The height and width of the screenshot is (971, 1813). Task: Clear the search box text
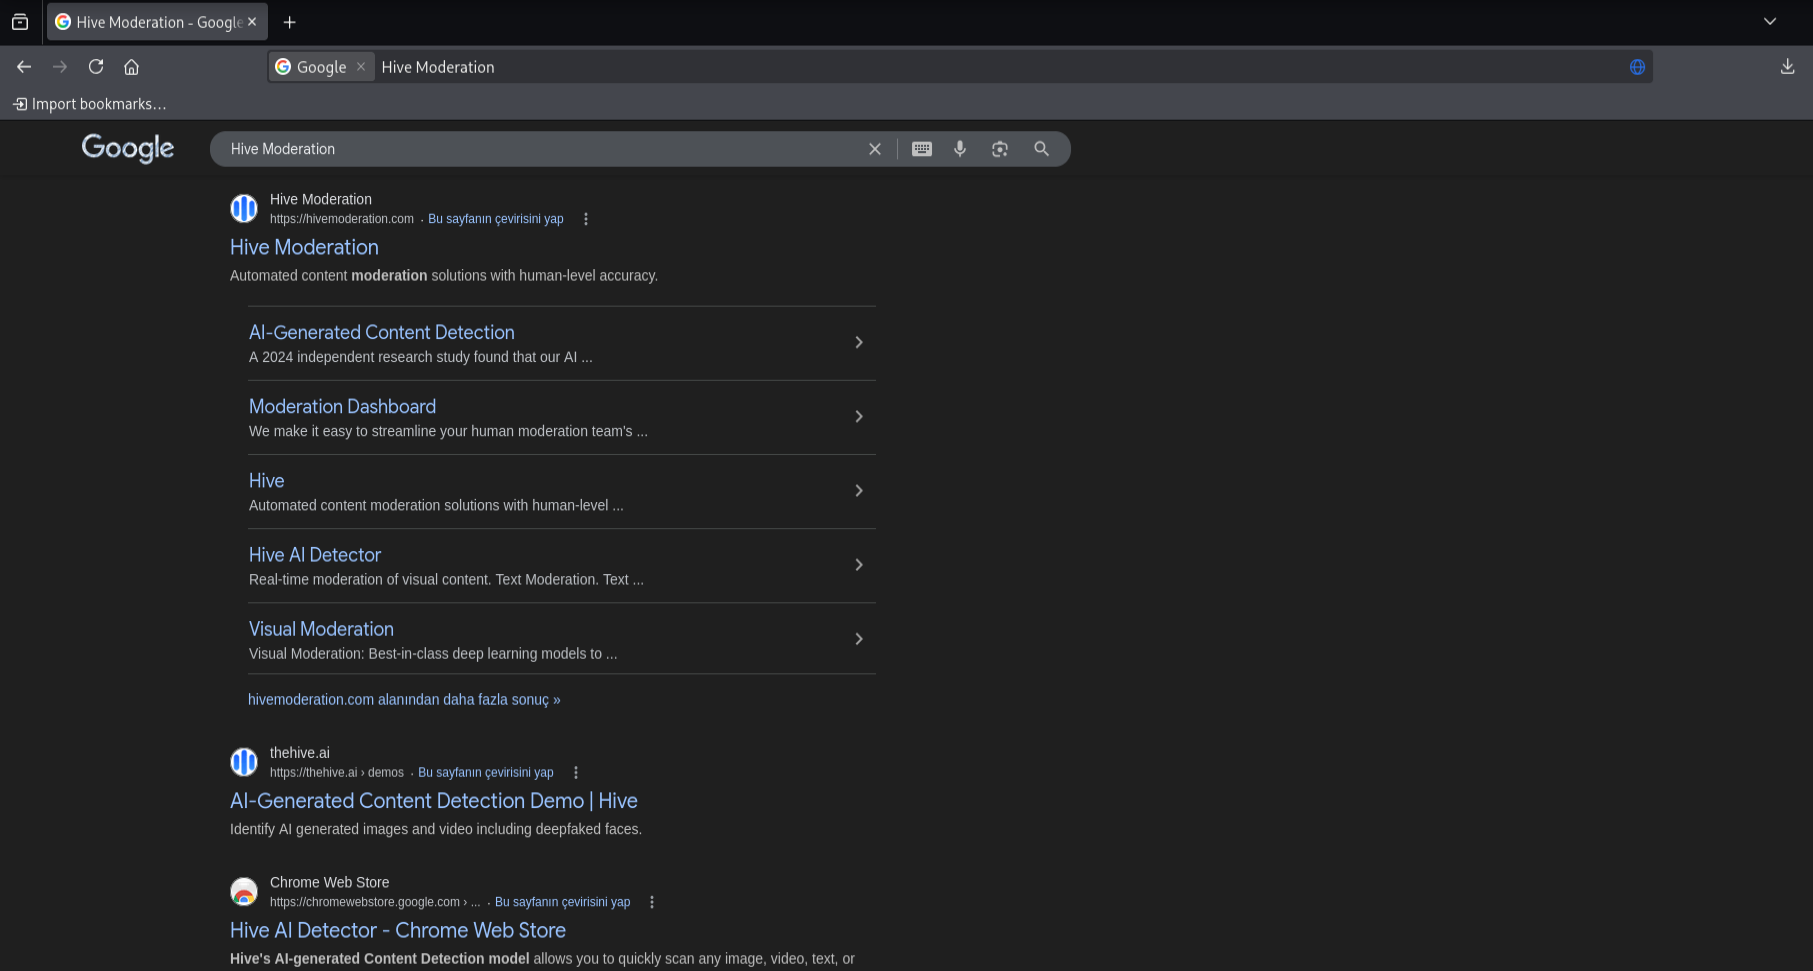tap(875, 149)
